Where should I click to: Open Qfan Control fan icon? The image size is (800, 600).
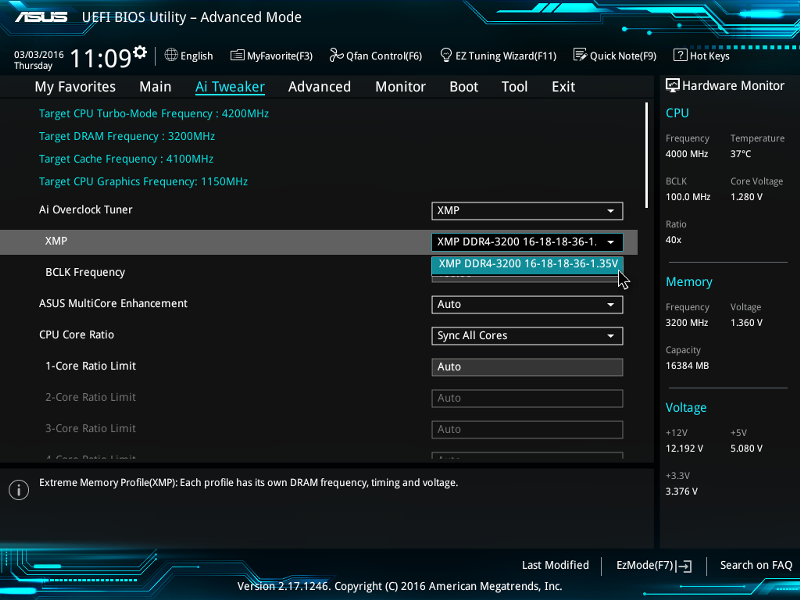pos(336,55)
